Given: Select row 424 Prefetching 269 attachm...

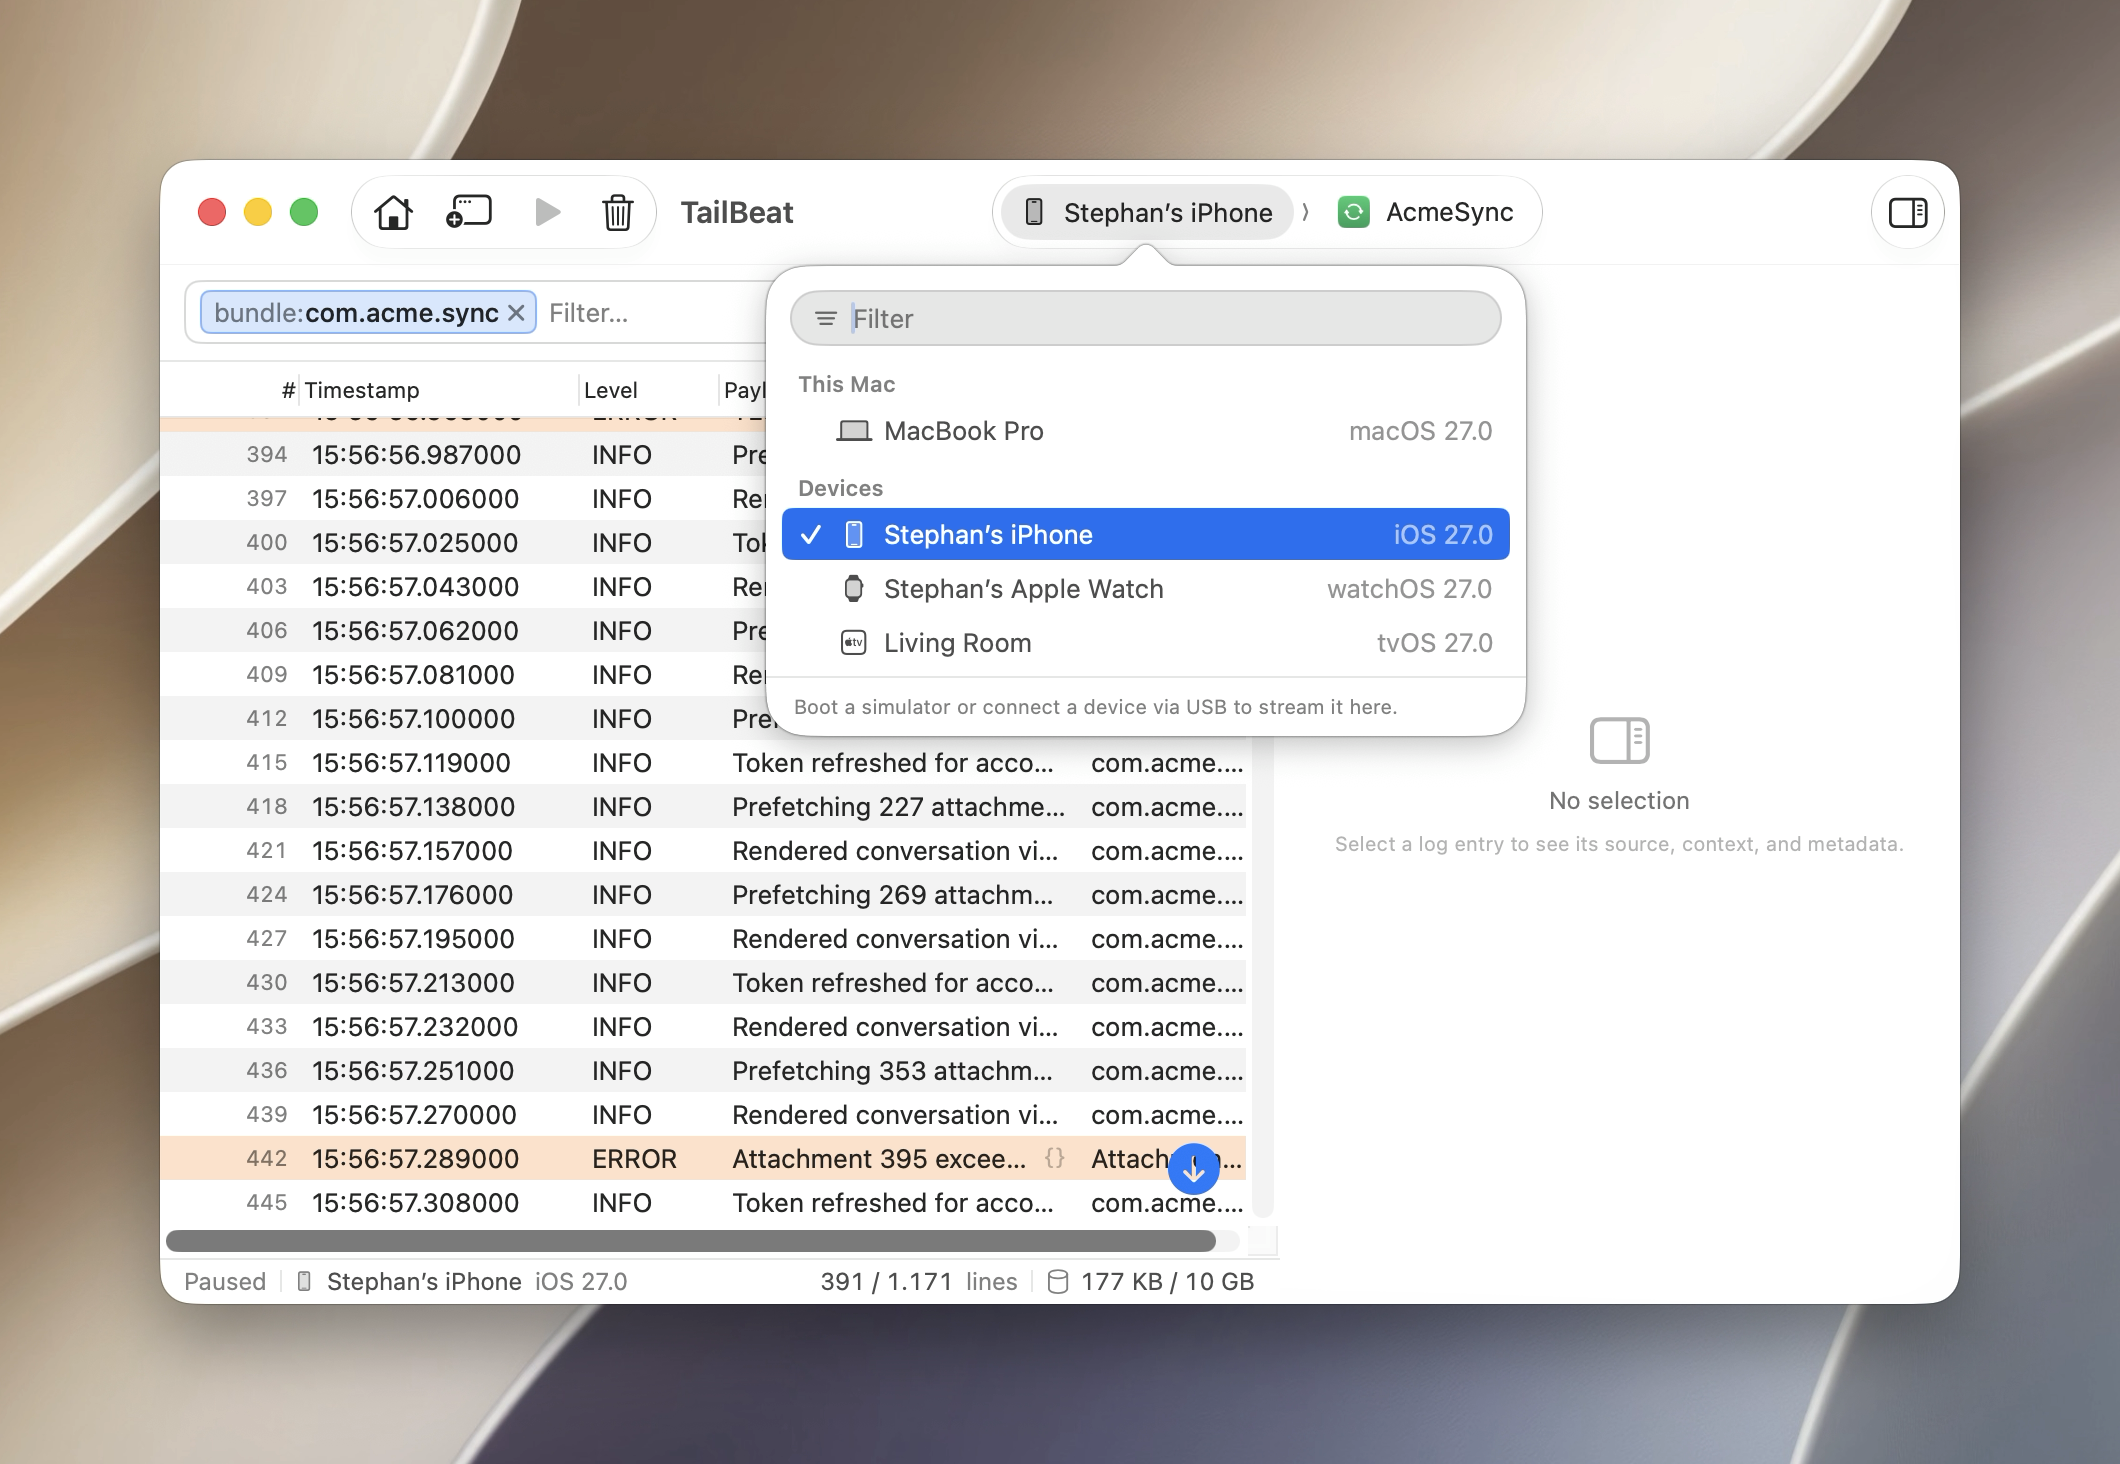Looking at the screenshot, I should coord(703,895).
